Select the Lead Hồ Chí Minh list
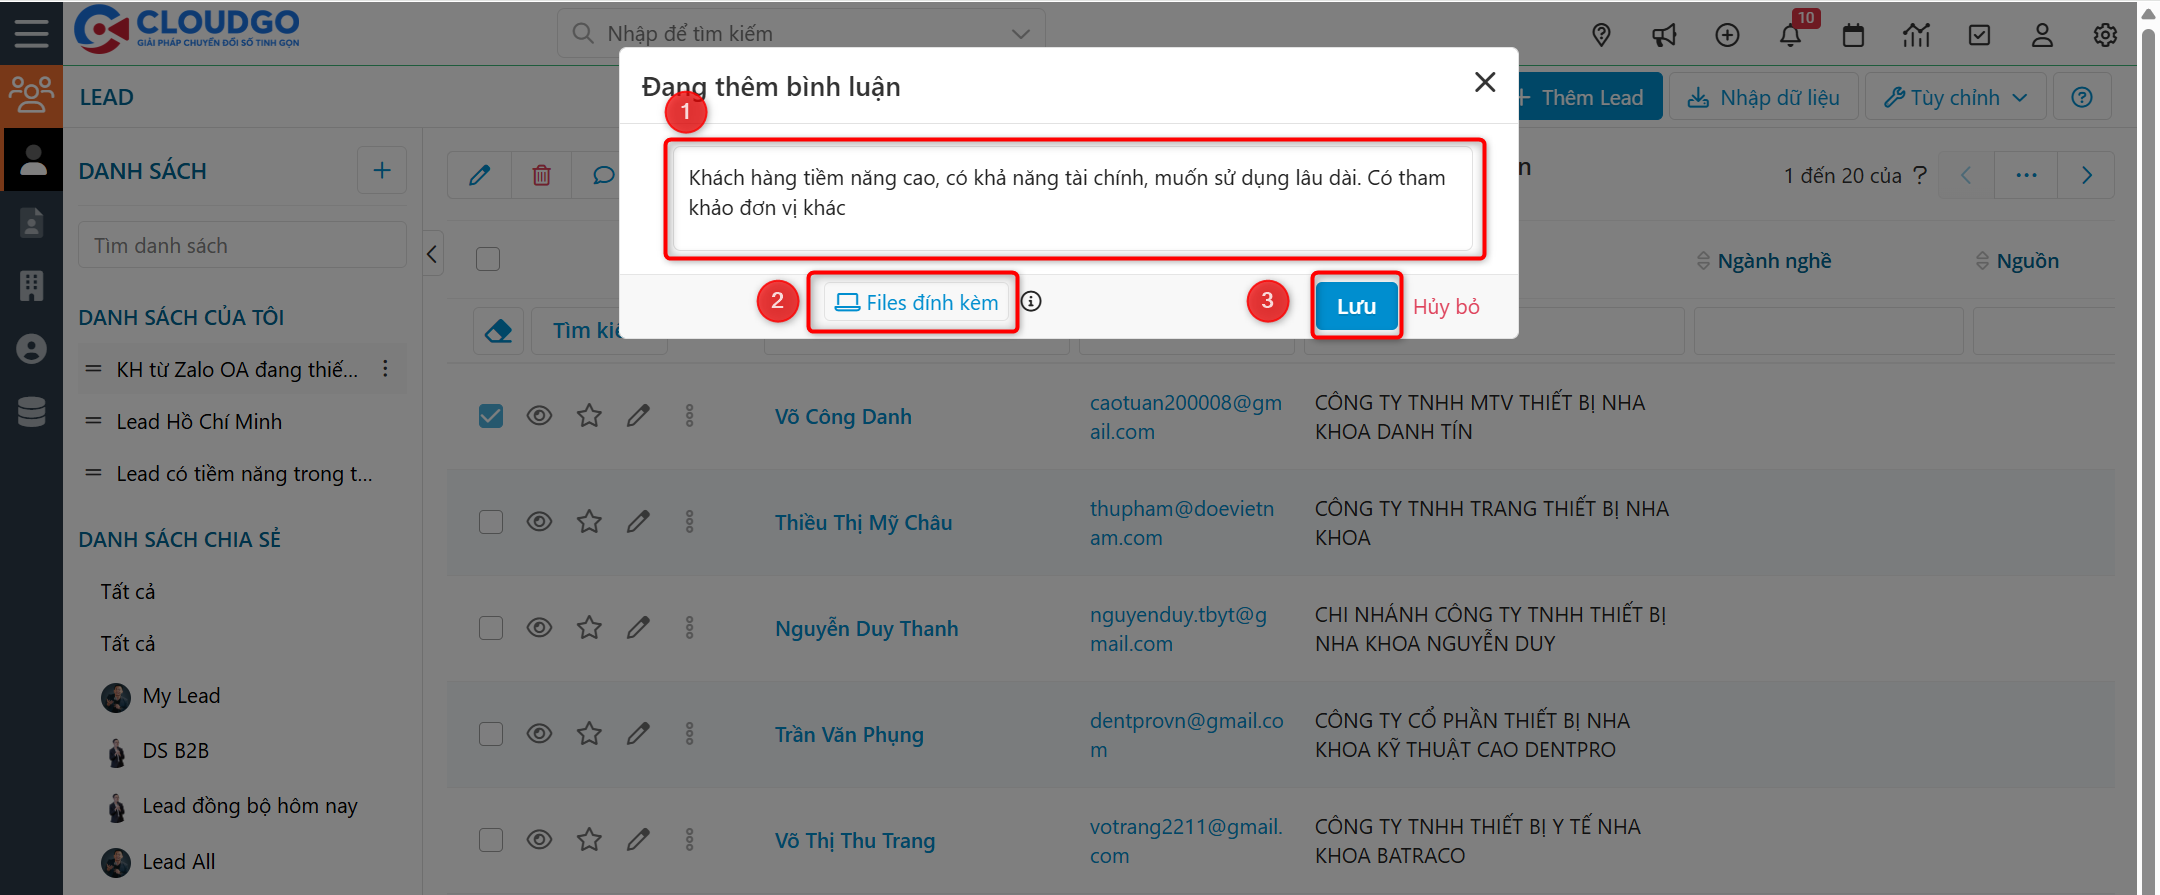2160x895 pixels. [199, 422]
